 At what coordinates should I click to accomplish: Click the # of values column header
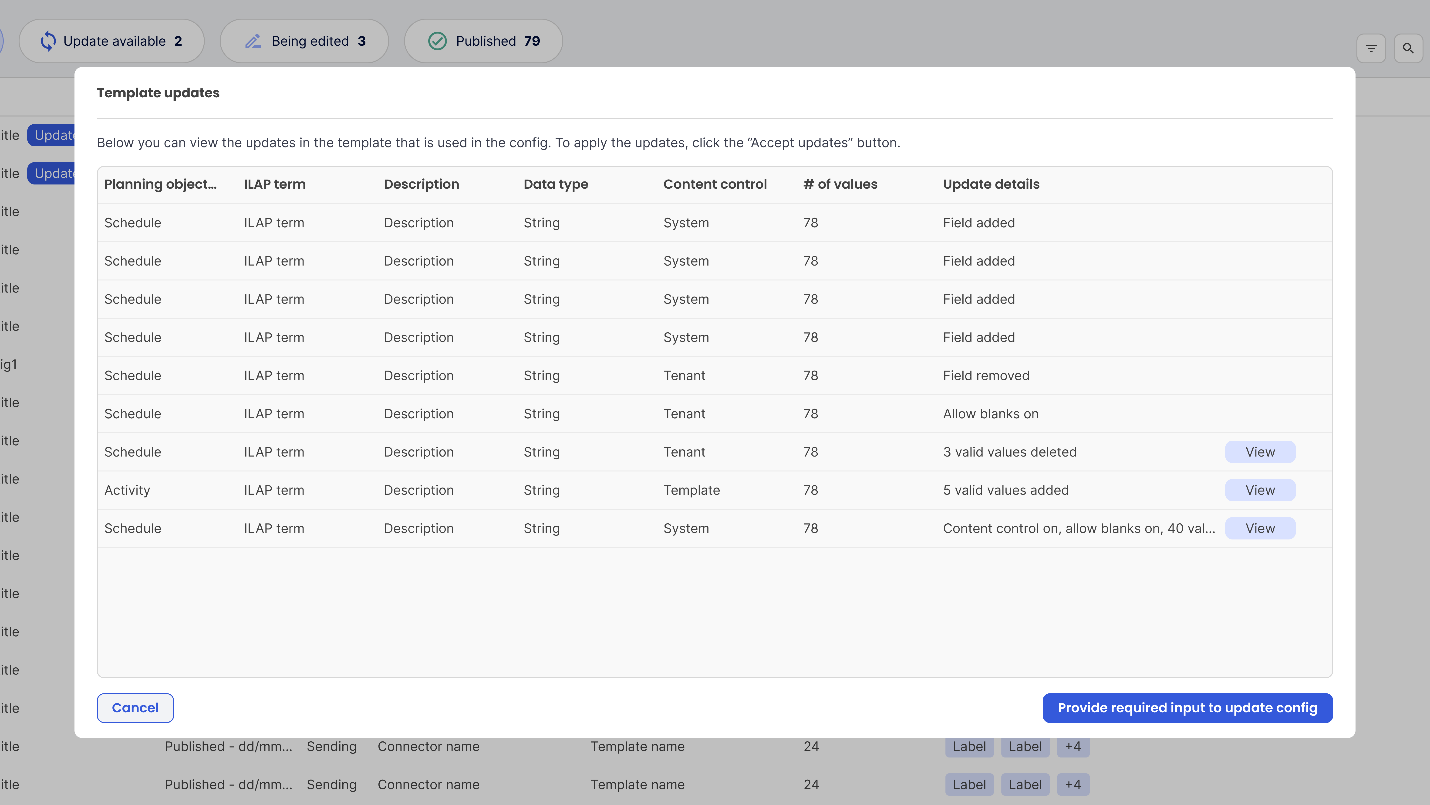click(x=840, y=184)
